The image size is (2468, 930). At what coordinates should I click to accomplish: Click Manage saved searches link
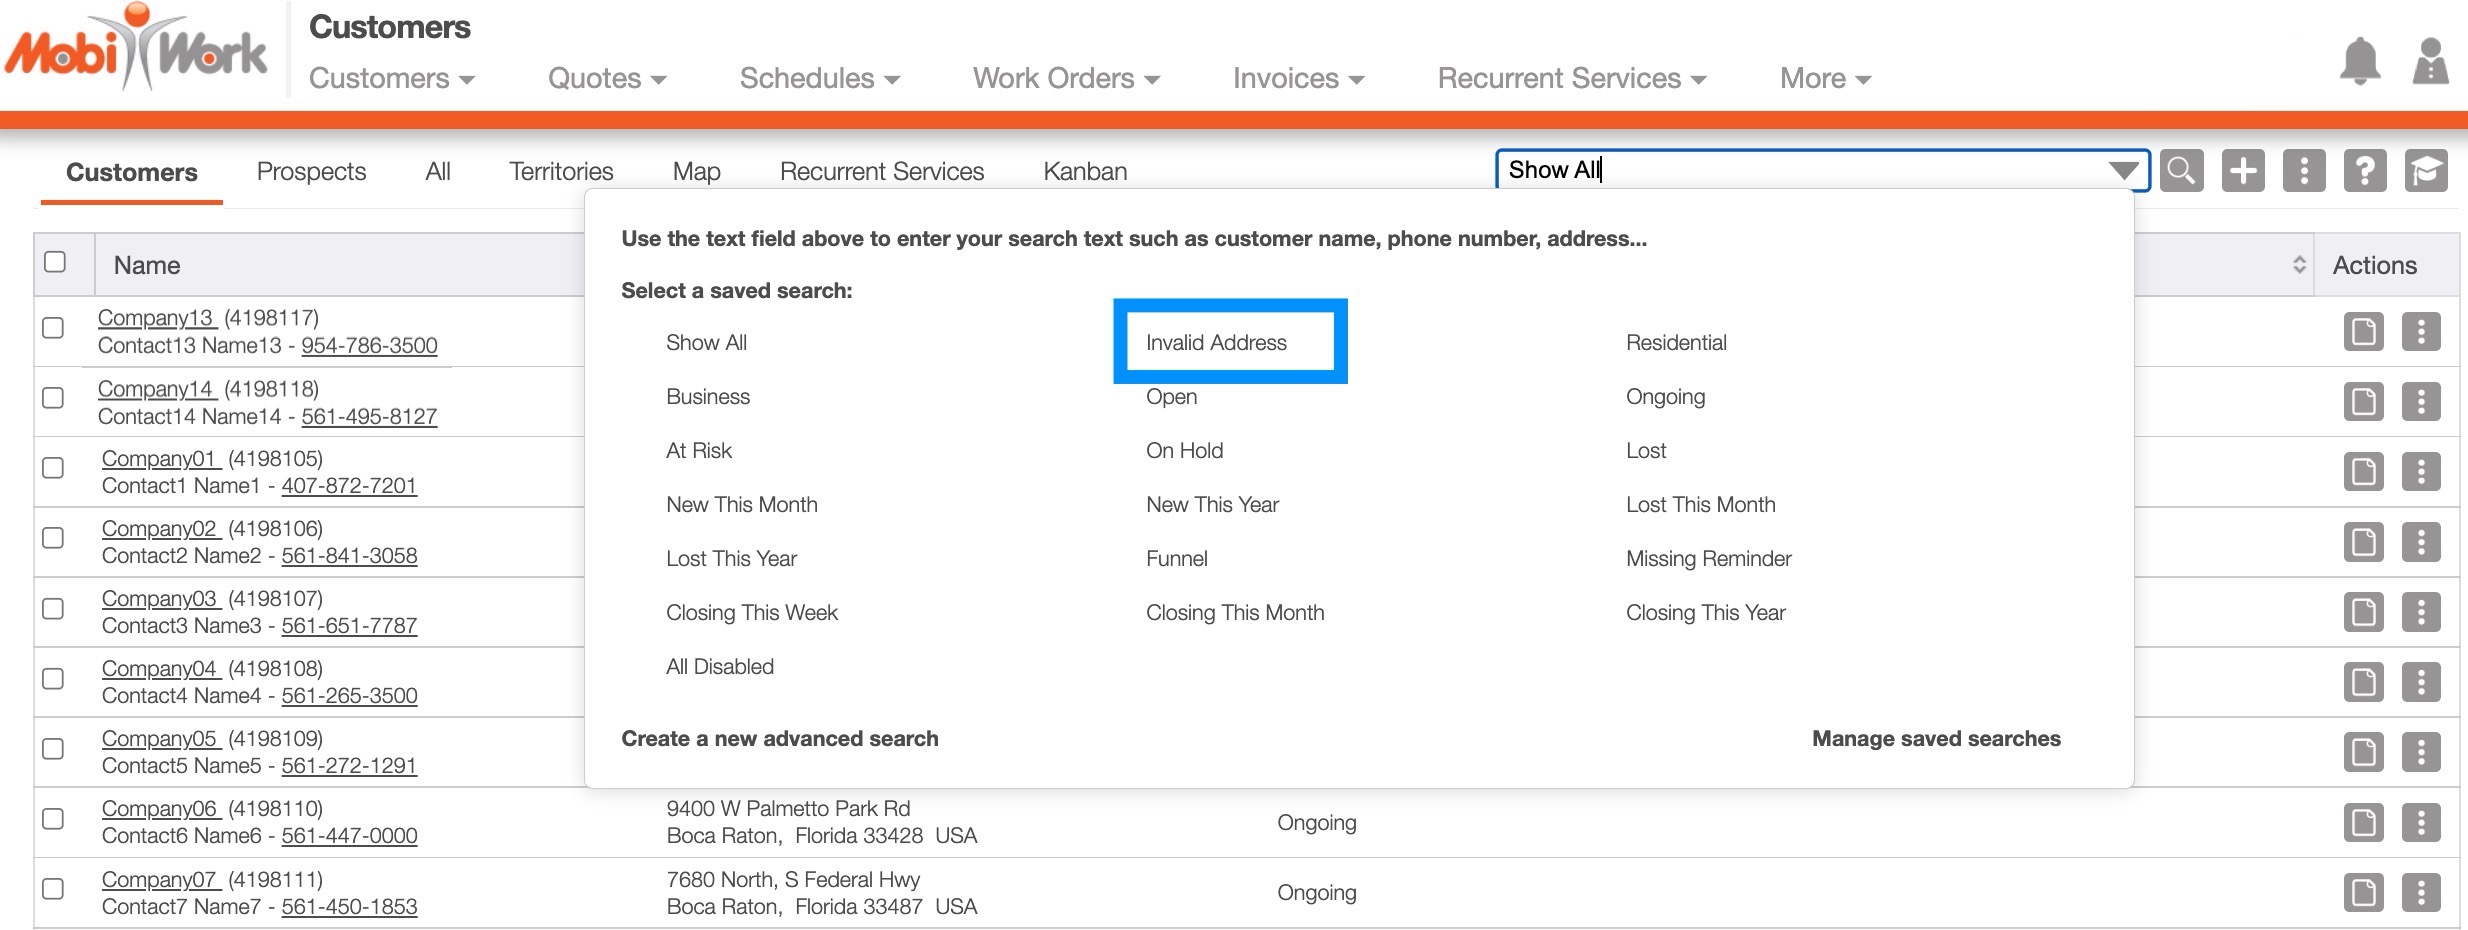pyautogui.click(x=1936, y=739)
